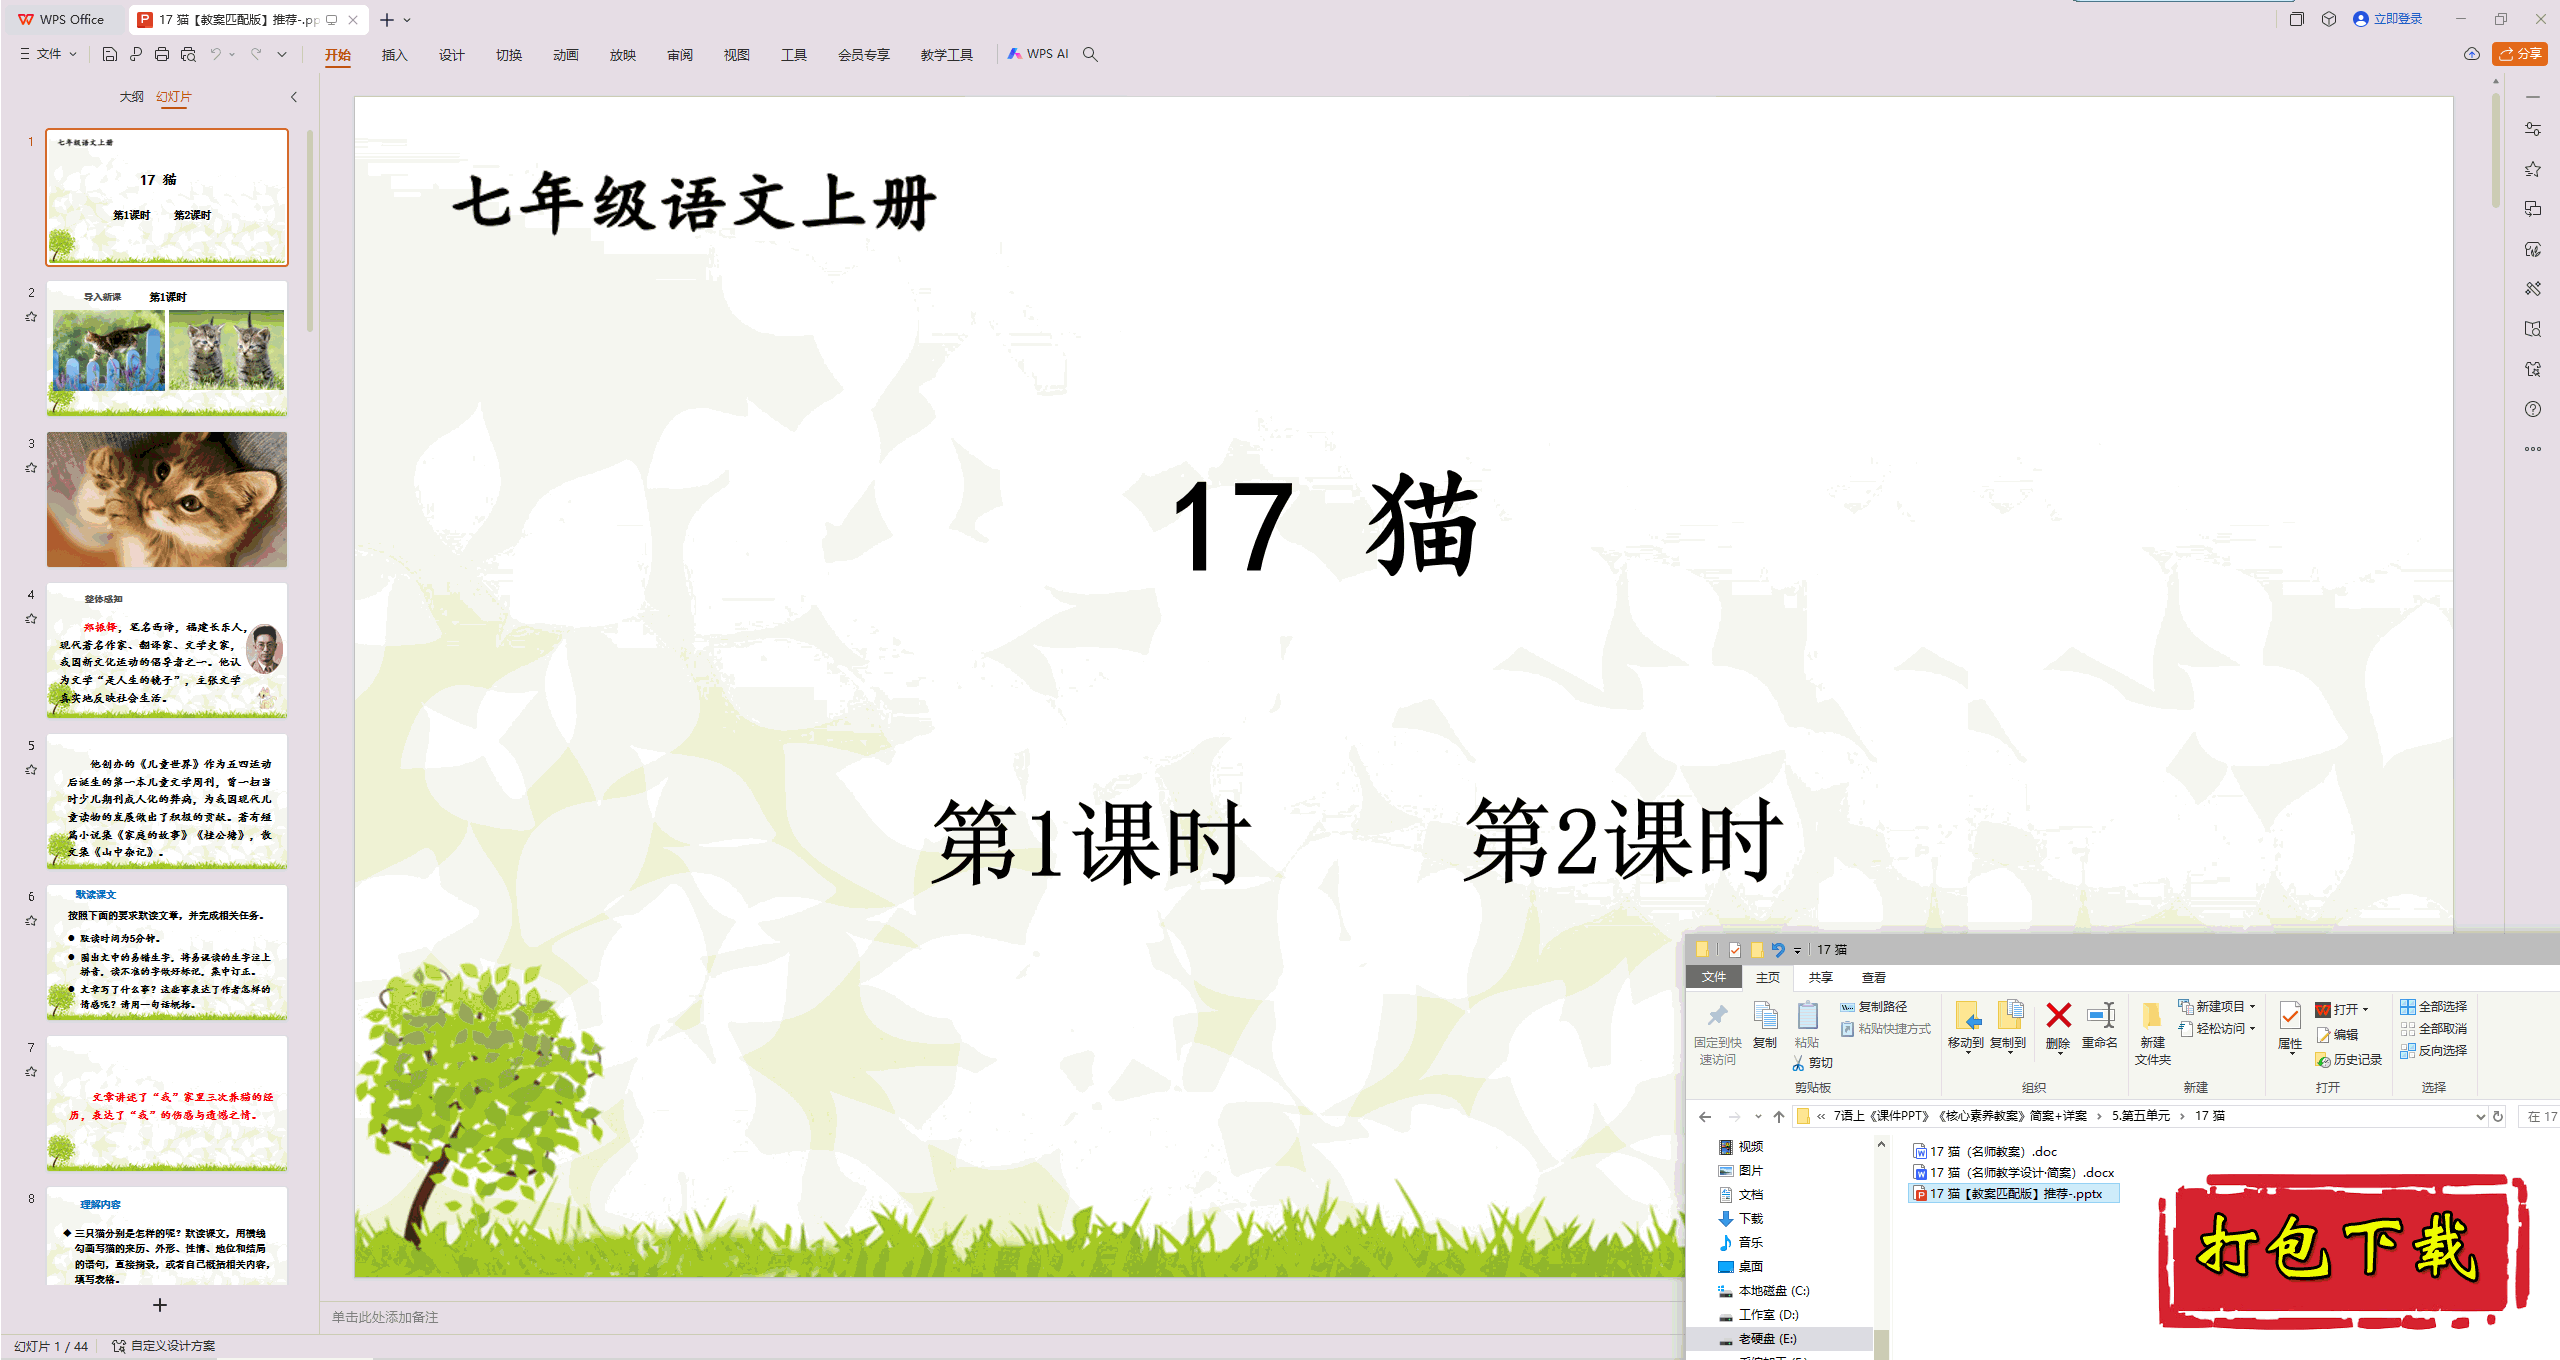
Task: Toggle the star marker beside slide 3
Action: pos(31,468)
